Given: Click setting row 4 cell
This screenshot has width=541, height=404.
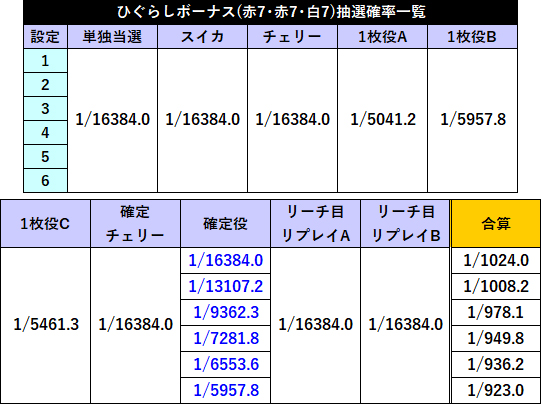Looking at the screenshot, I should tap(45, 132).
